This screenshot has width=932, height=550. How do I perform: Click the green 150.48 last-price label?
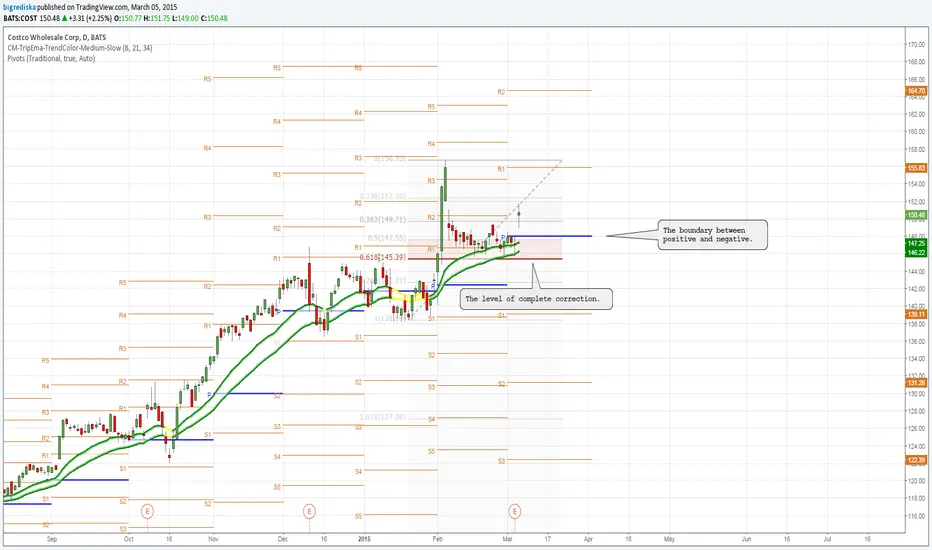[916, 215]
